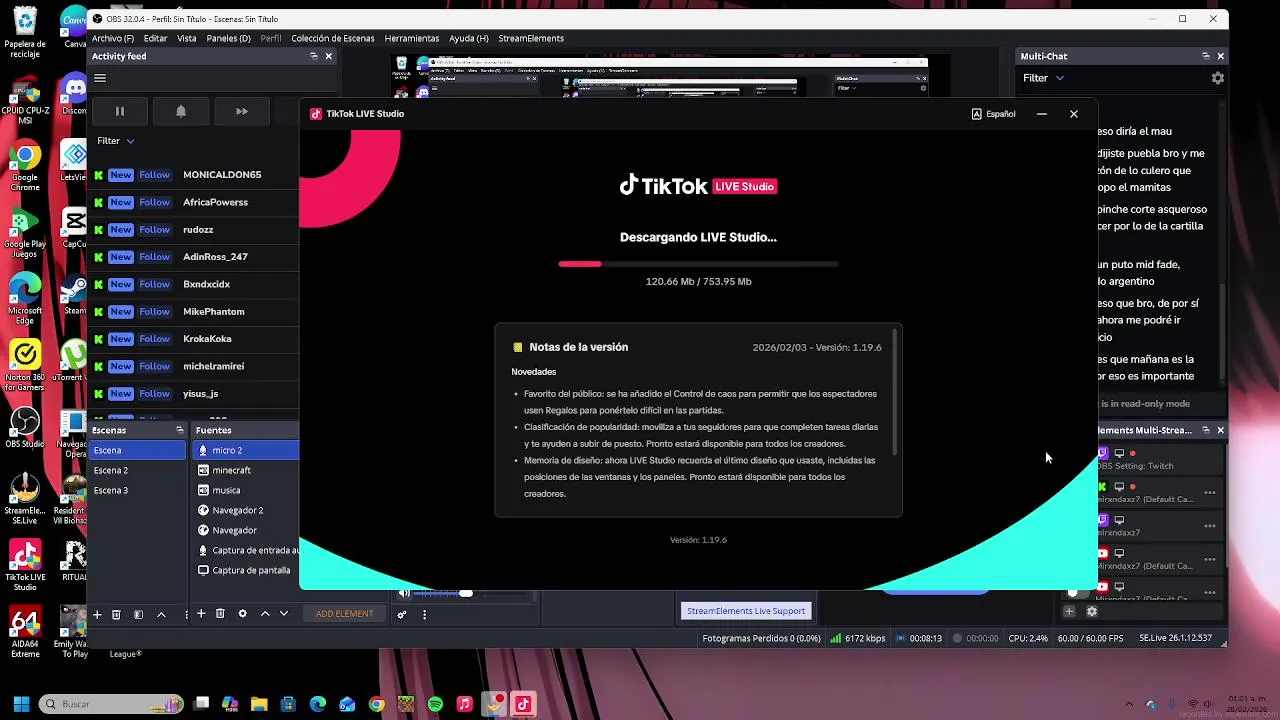The width and height of the screenshot is (1280, 720).
Task: Open the Herramientas menu
Action: pyautogui.click(x=412, y=38)
